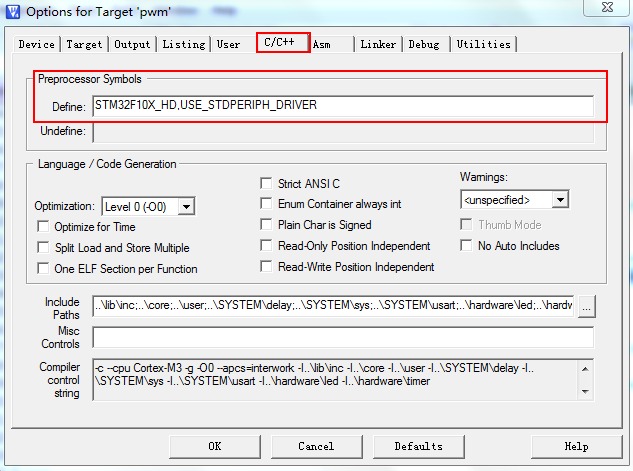This screenshot has width=633, height=471.
Task: Confirm settings with the OK button
Action: click(x=215, y=446)
